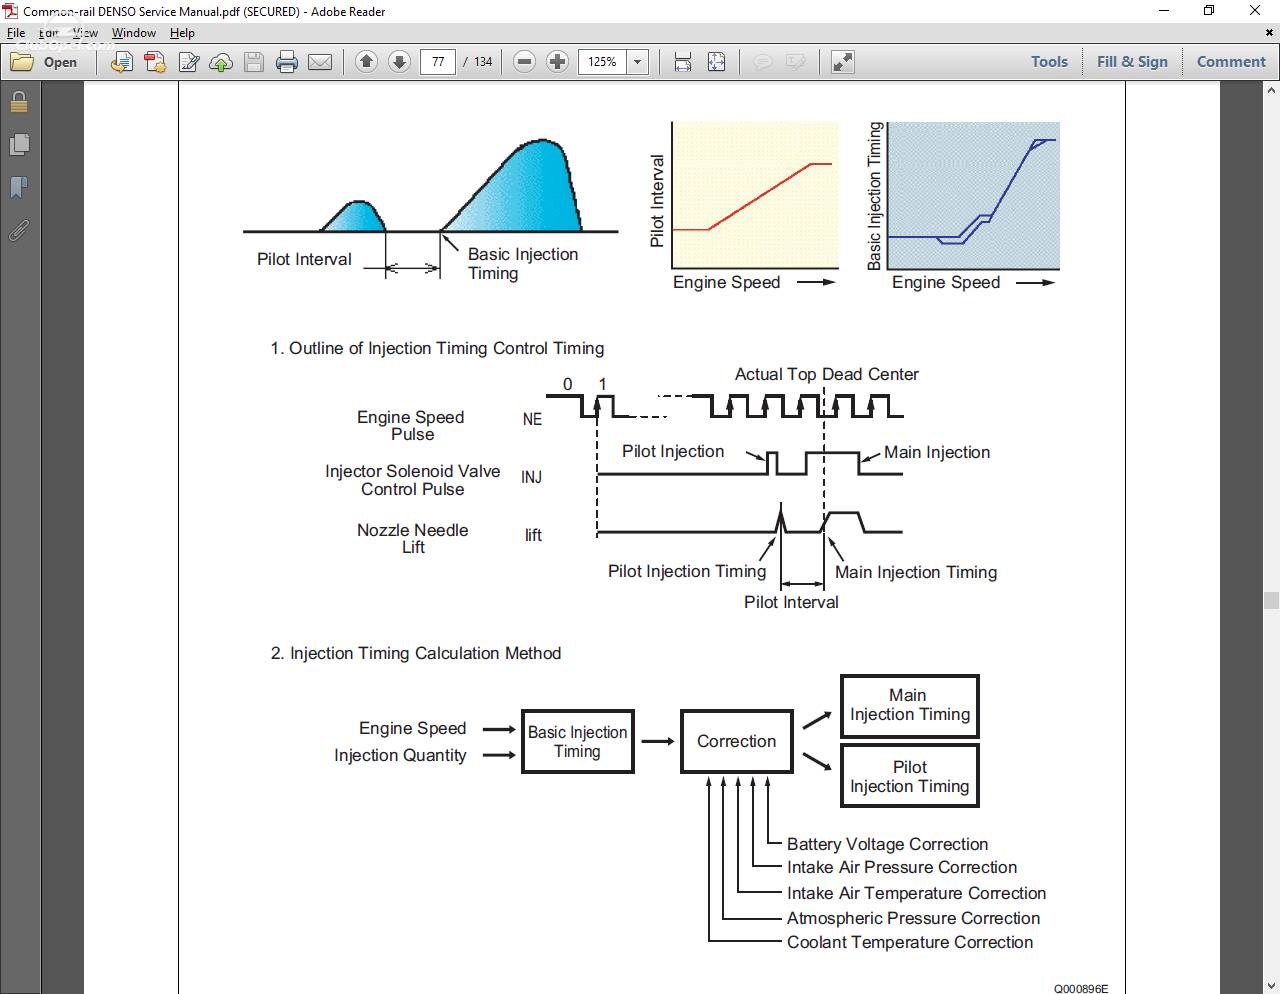Open the bookmarks panel icon
The height and width of the screenshot is (994, 1280).
click(19, 188)
